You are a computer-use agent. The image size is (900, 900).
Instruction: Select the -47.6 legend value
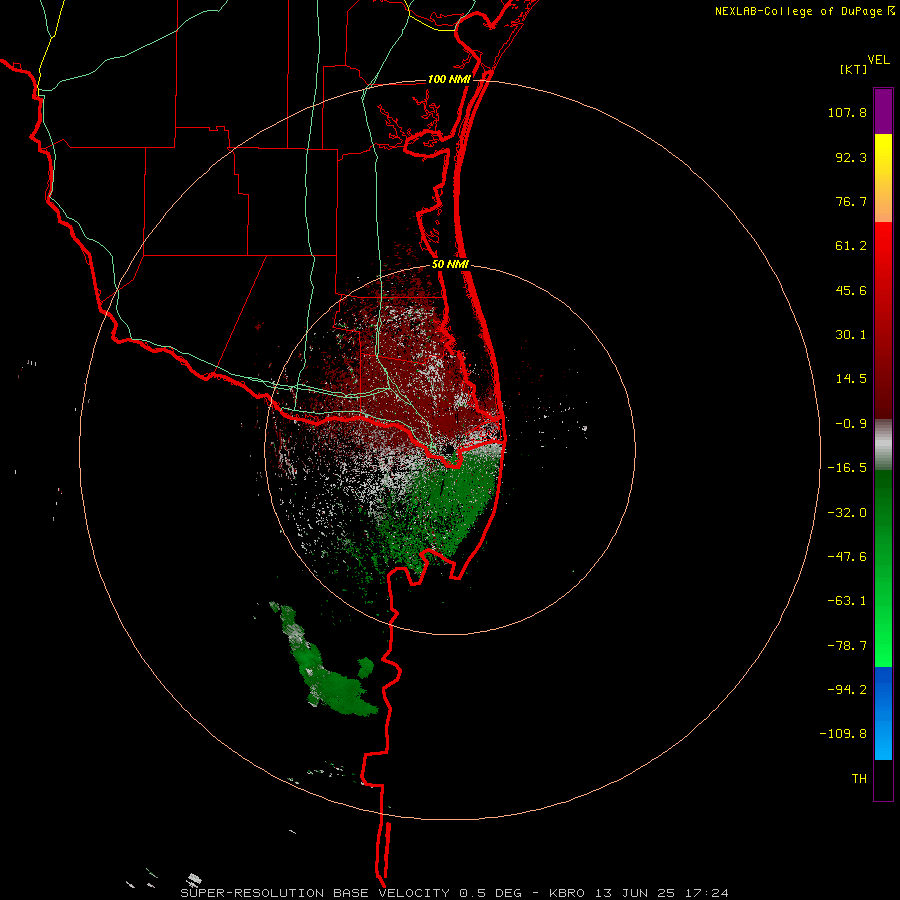tap(847, 557)
